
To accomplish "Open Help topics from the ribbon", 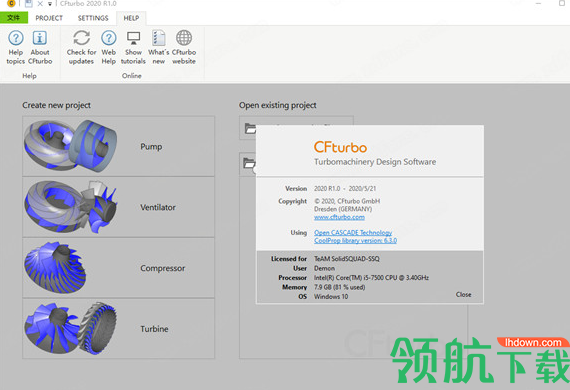I will [x=16, y=47].
